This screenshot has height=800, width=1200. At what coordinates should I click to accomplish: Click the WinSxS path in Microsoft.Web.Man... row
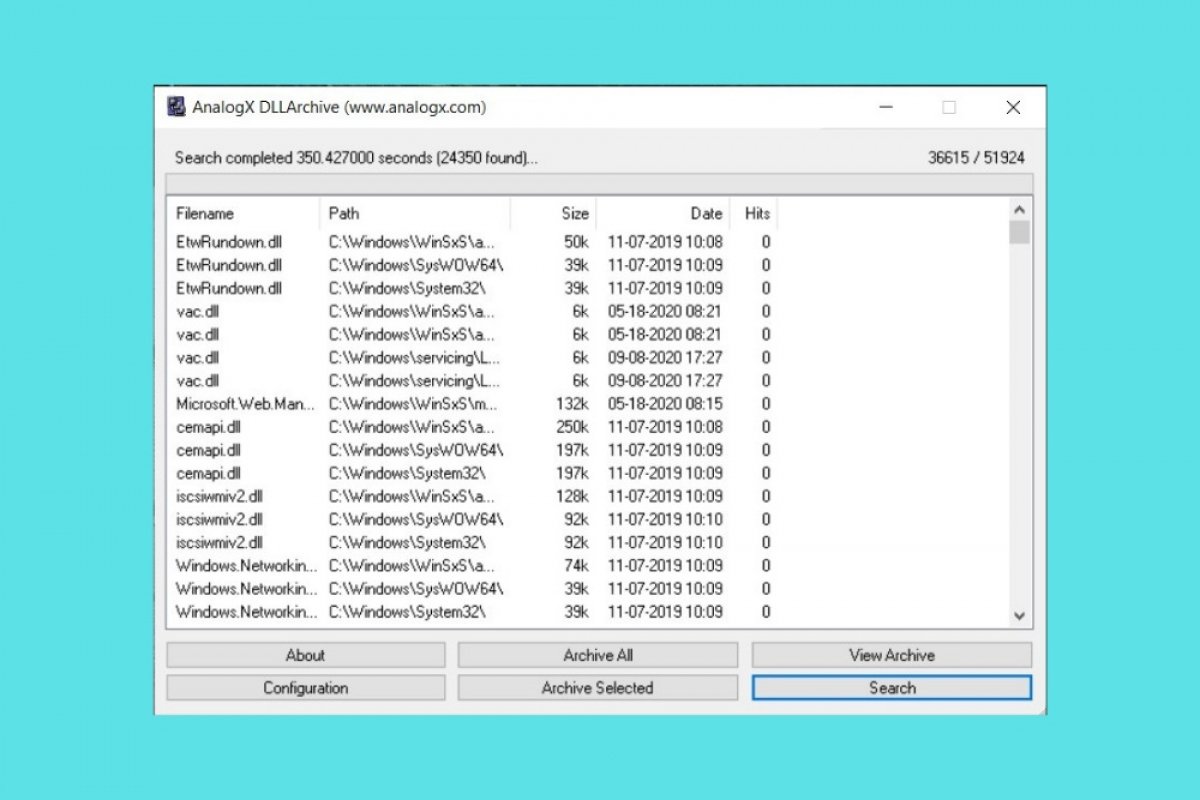coord(413,404)
